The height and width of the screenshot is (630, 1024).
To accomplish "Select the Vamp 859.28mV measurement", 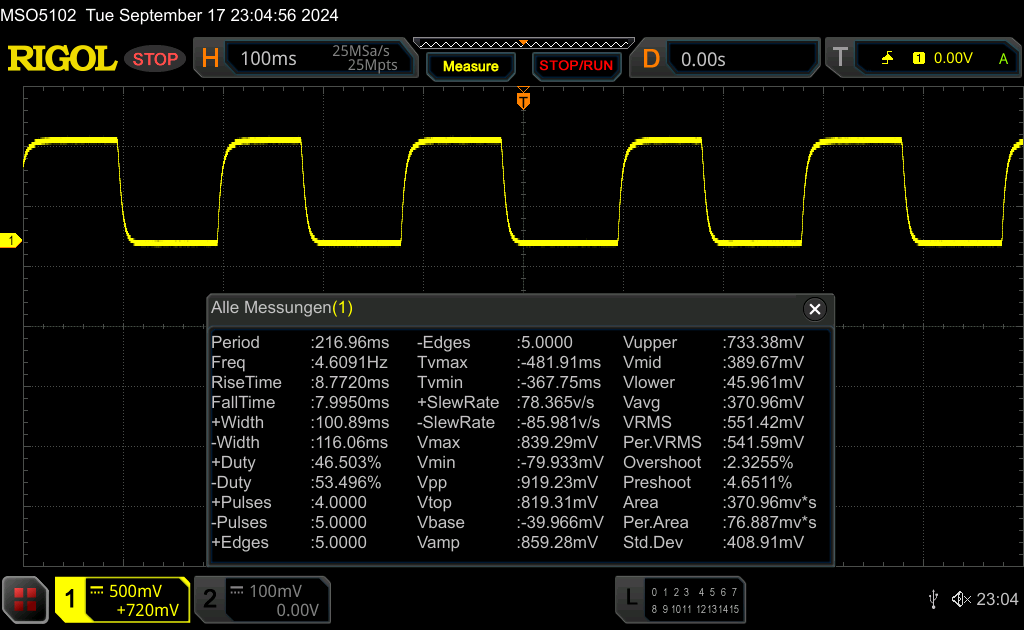I will click(x=507, y=543).
